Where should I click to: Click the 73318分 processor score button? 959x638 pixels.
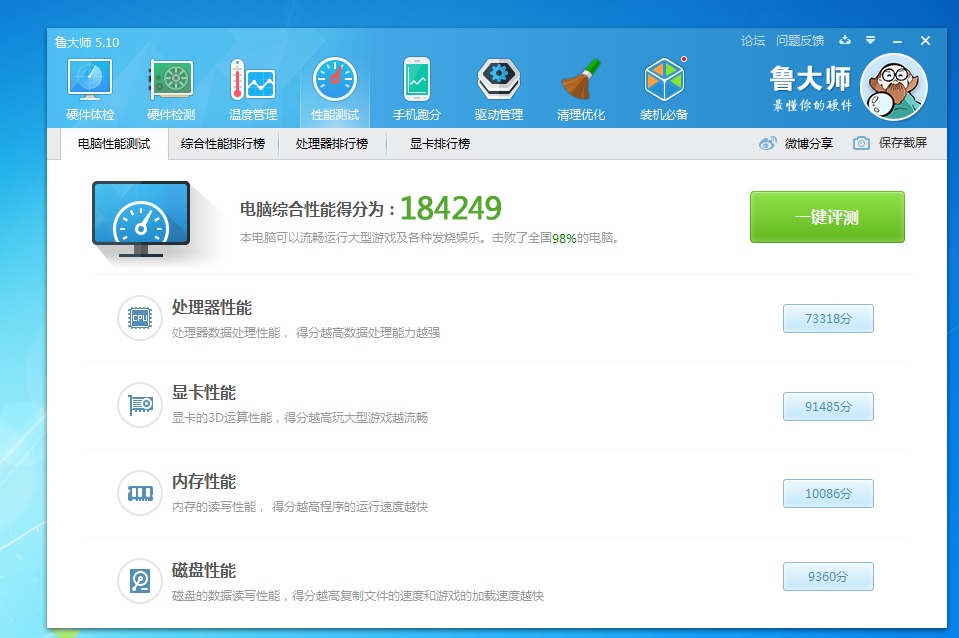828,318
